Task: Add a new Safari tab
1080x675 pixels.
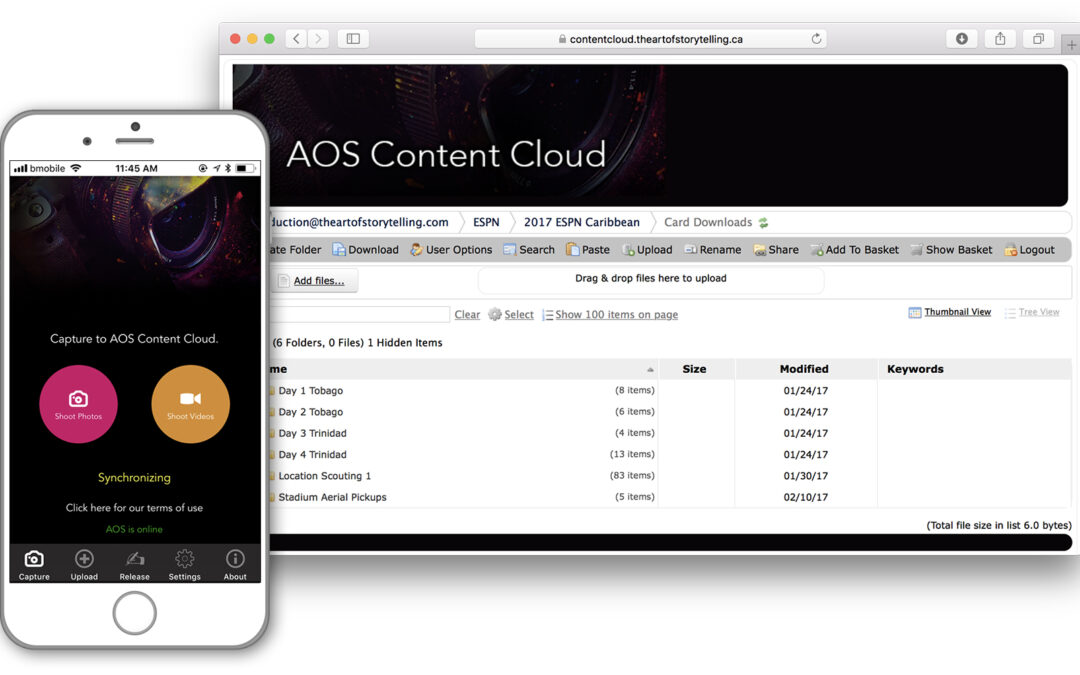Action: tap(1071, 45)
